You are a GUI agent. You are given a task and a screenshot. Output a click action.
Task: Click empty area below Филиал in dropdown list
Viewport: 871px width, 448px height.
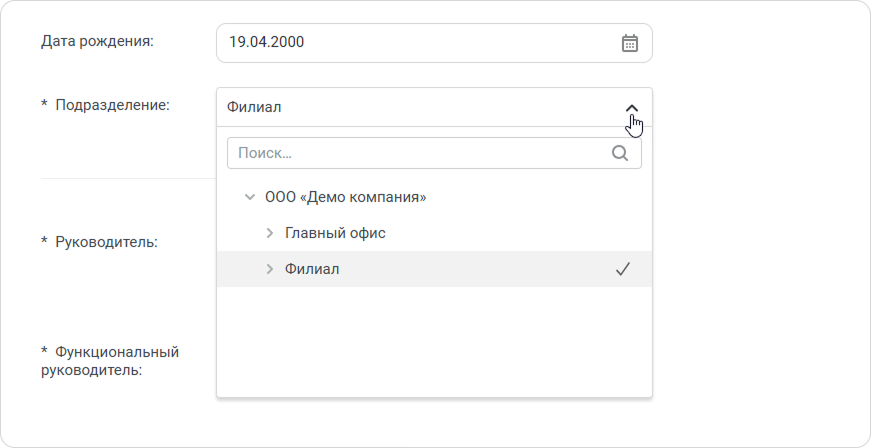[x=434, y=341]
